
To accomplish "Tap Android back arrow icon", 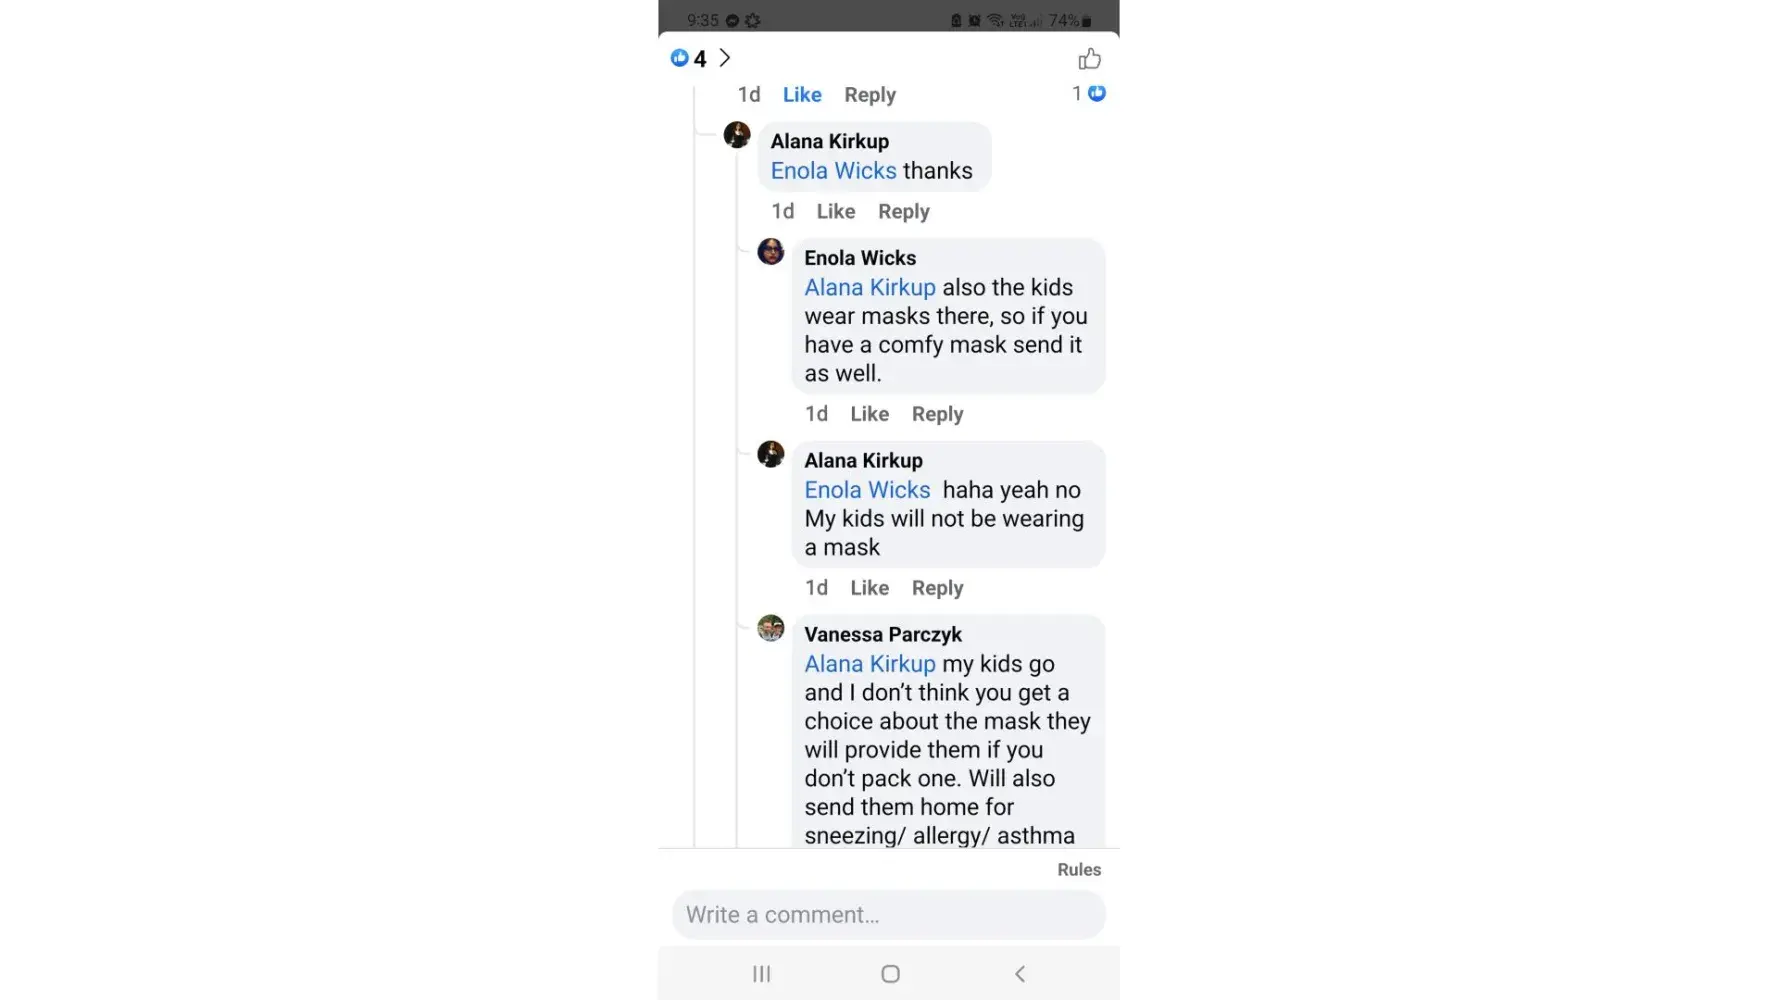I will [x=1020, y=974].
